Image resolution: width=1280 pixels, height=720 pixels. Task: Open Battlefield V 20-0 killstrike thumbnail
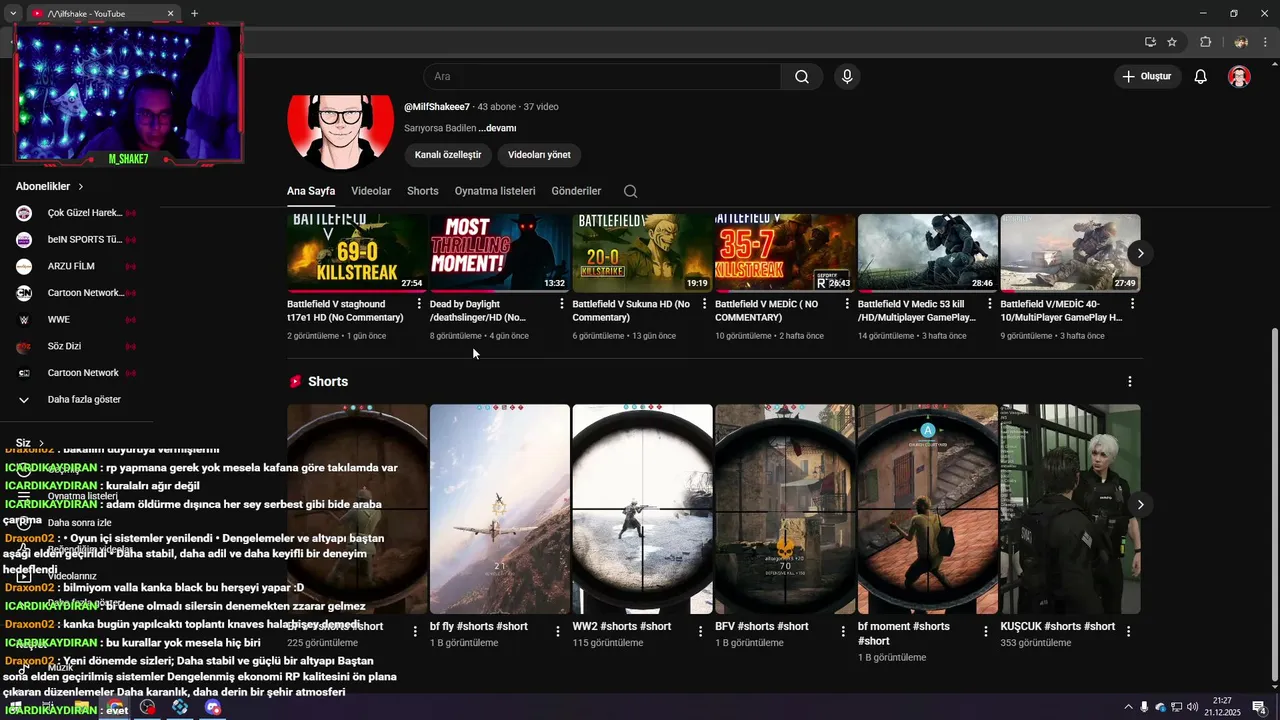coord(642,252)
